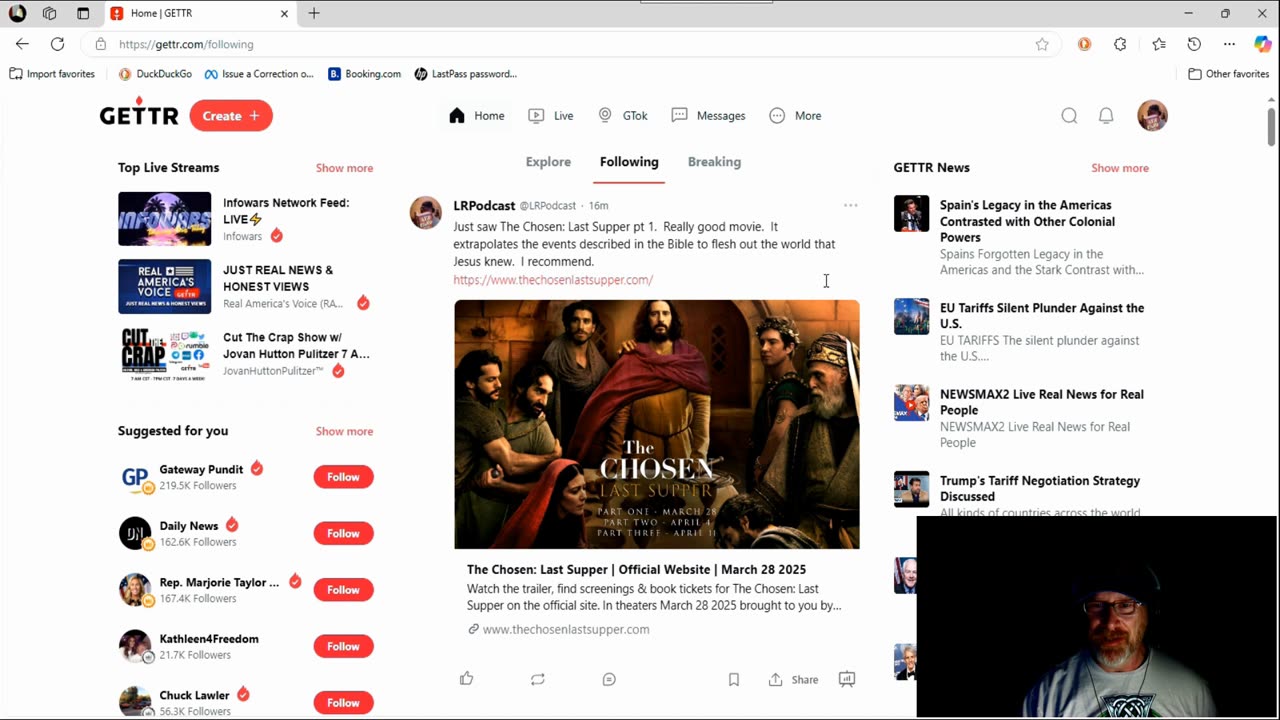Screen dimensions: 1280x720
Task: Switch to the Explore tab
Action: pyautogui.click(x=548, y=162)
